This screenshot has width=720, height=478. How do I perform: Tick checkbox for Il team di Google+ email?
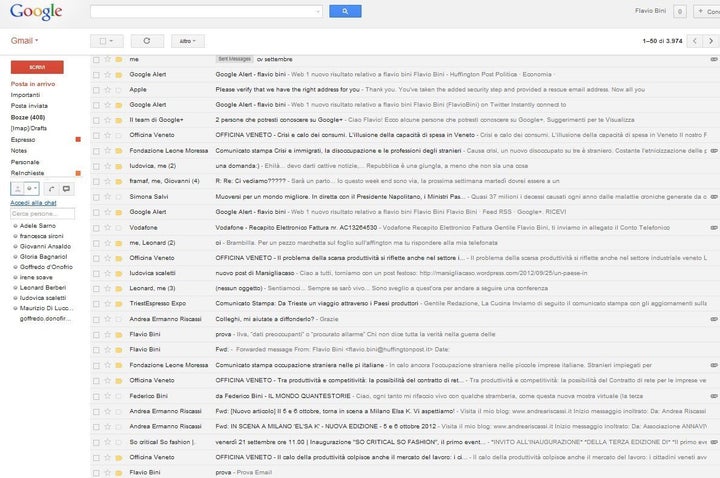coord(96,120)
